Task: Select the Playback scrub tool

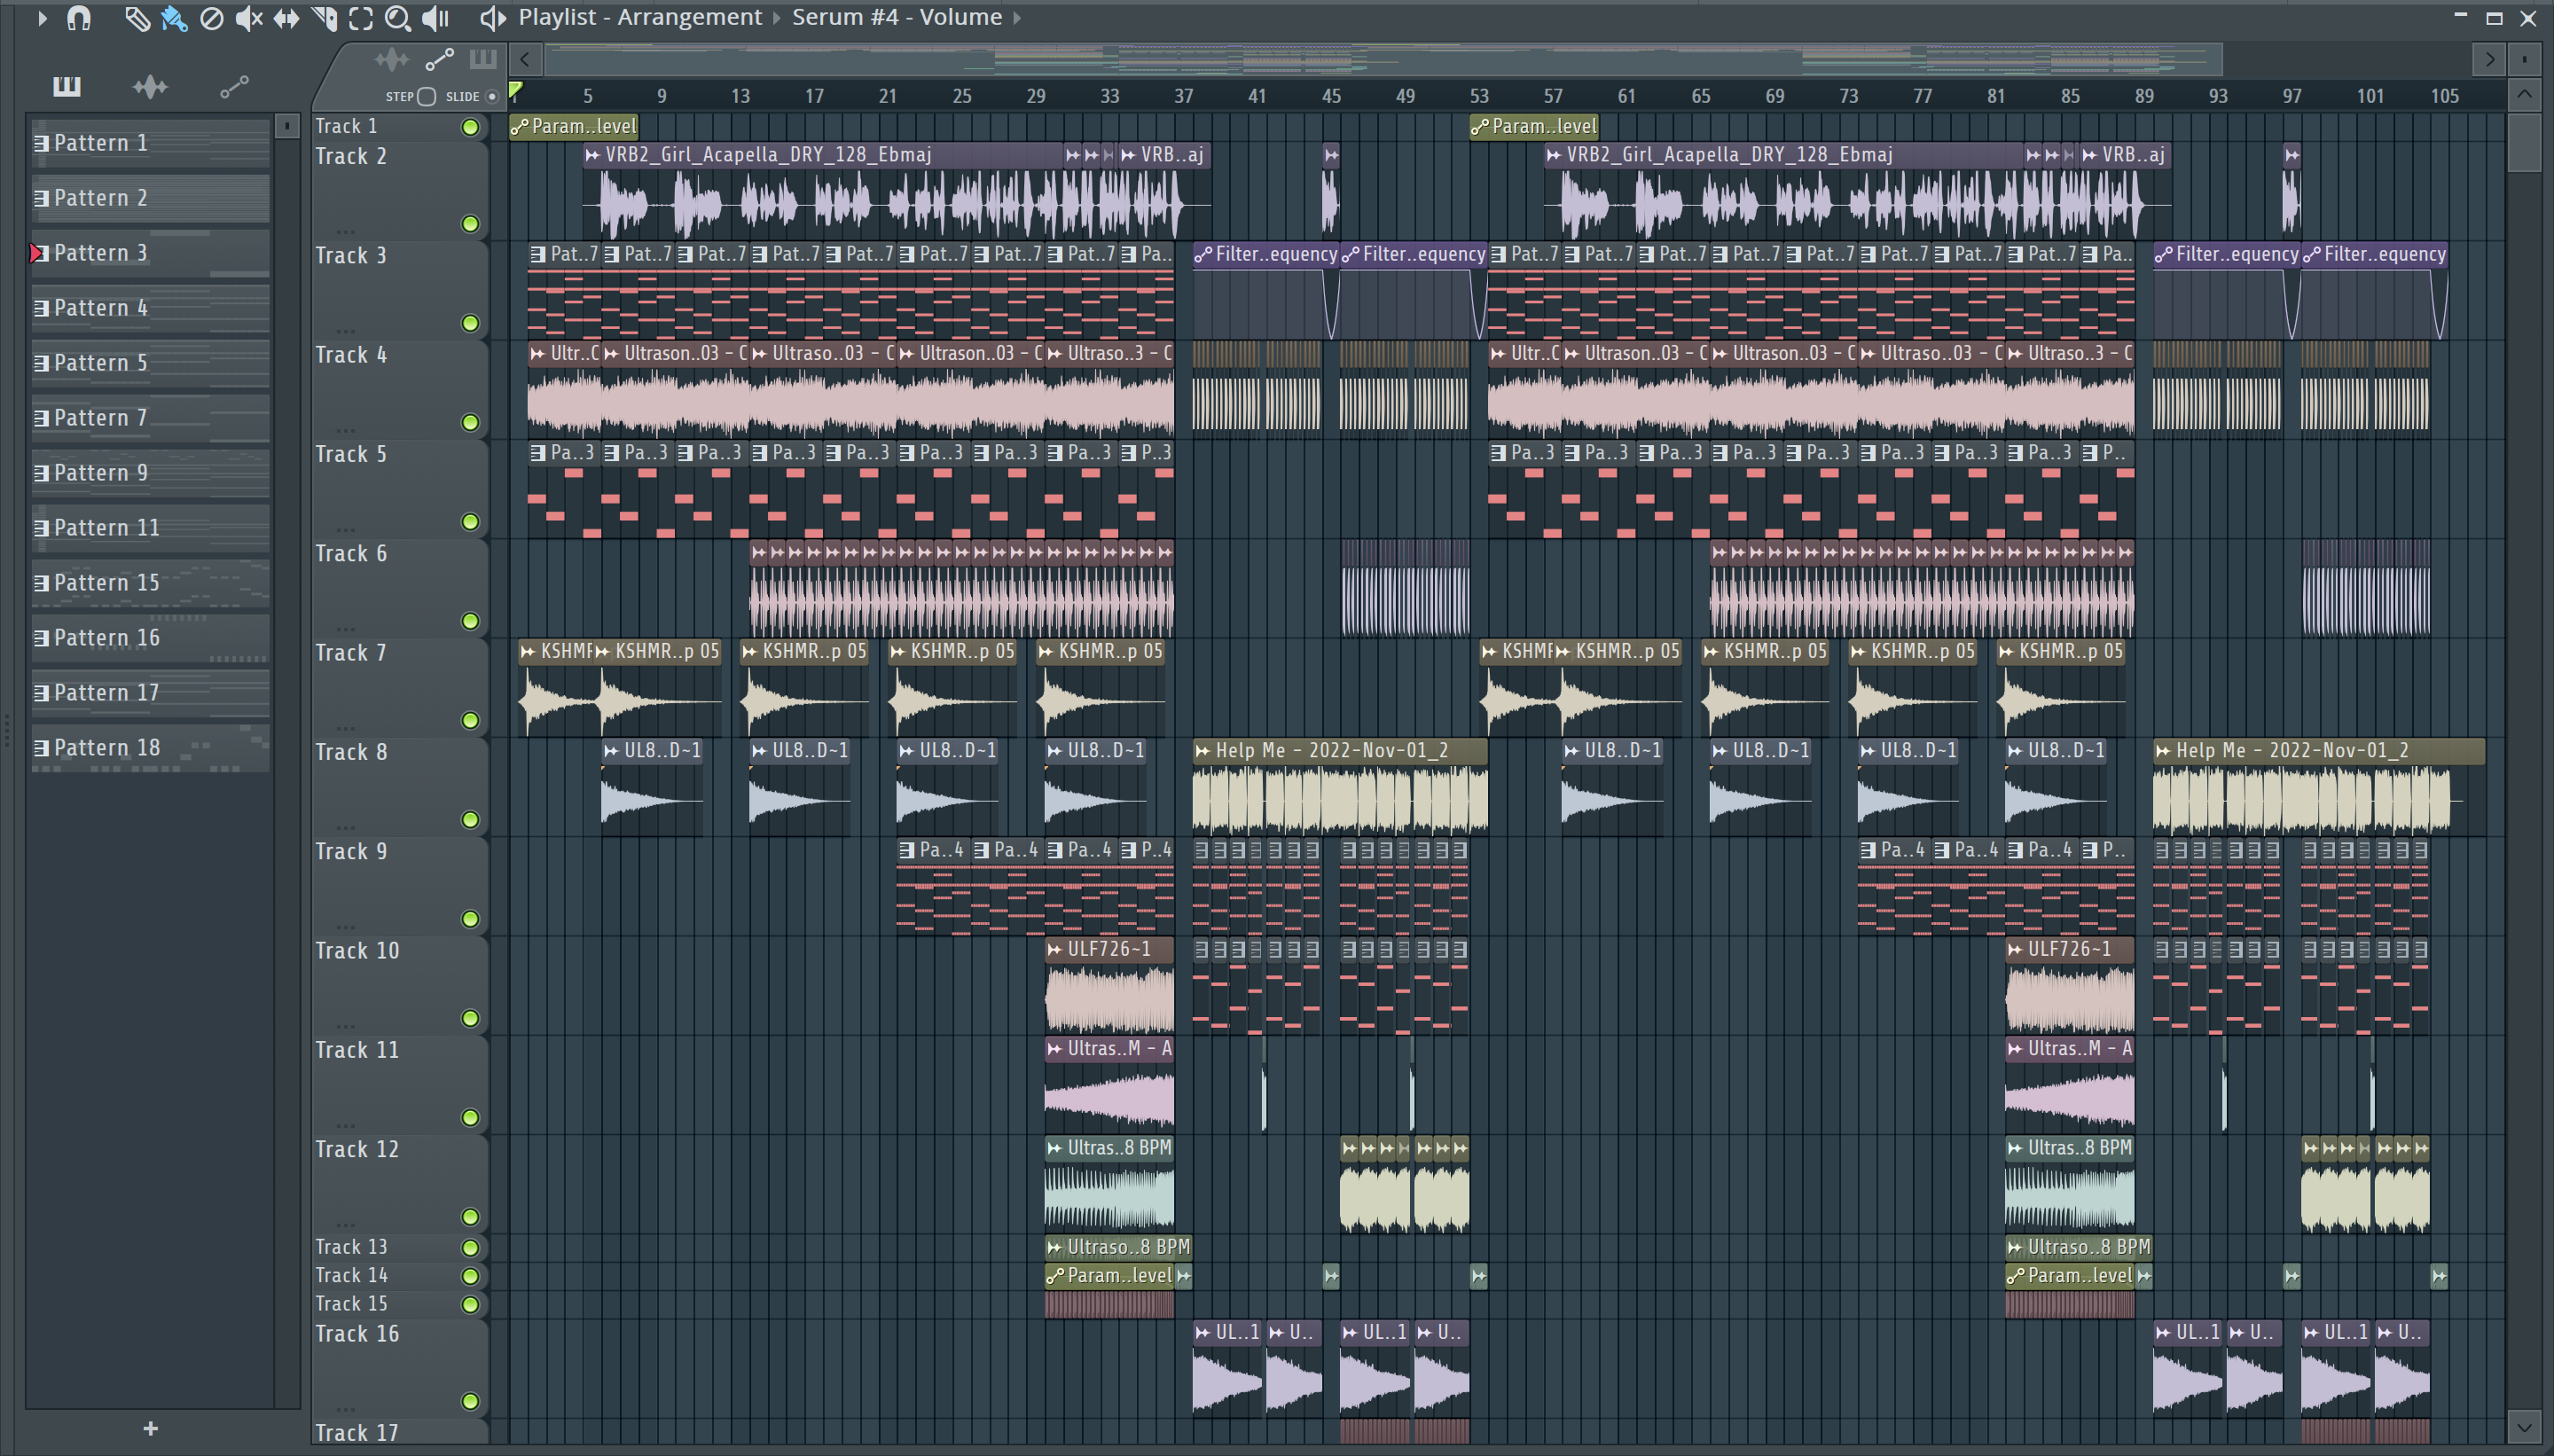Action: coord(436,18)
